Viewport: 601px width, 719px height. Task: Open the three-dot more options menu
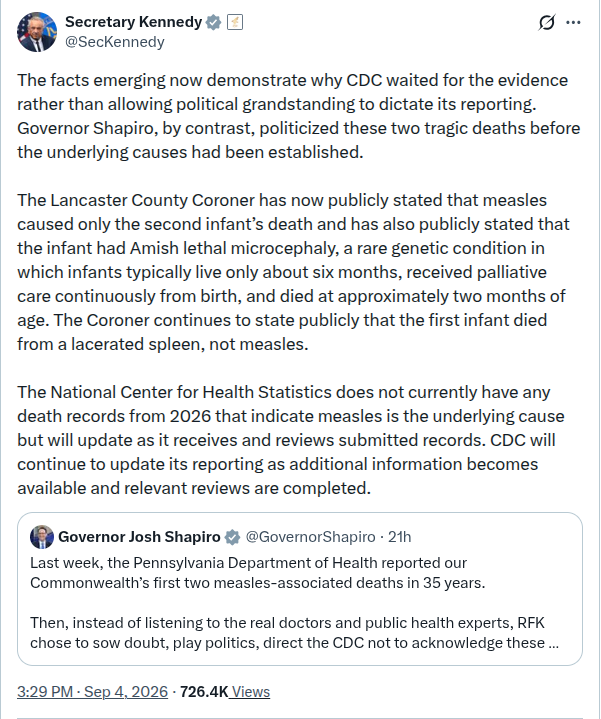pos(573,22)
